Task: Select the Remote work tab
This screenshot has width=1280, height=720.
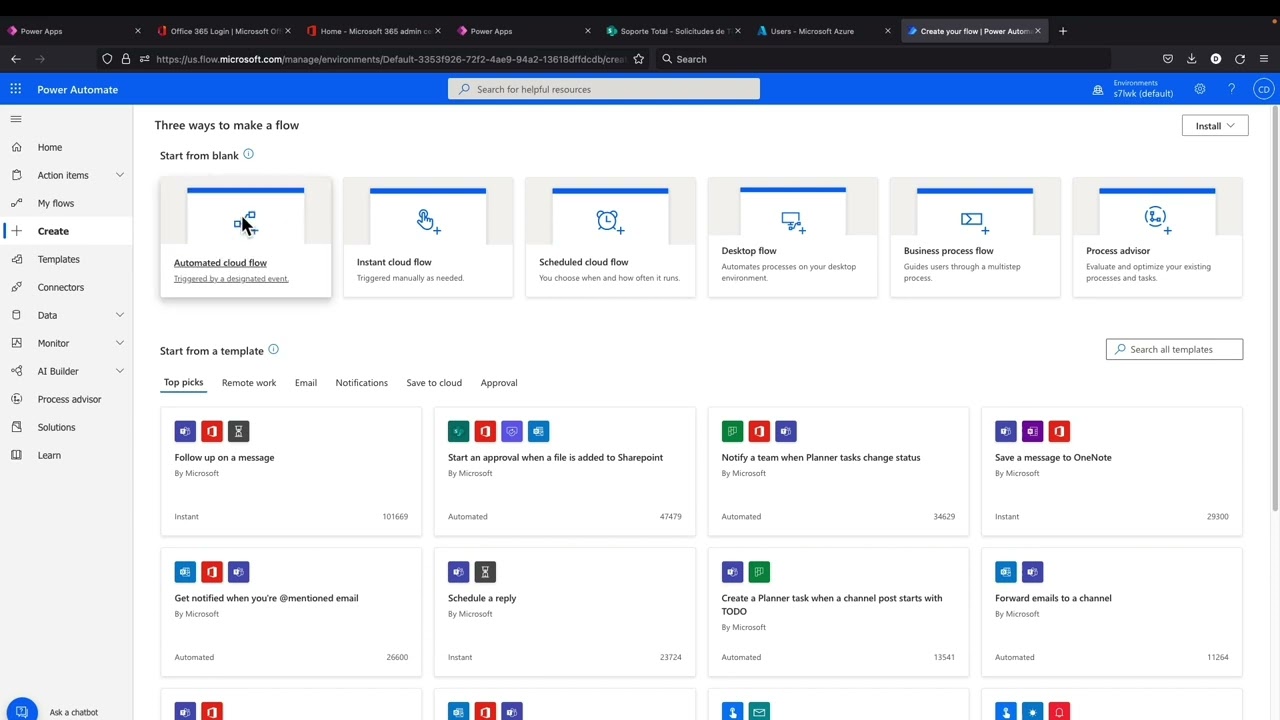Action: pyautogui.click(x=249, y=383)
